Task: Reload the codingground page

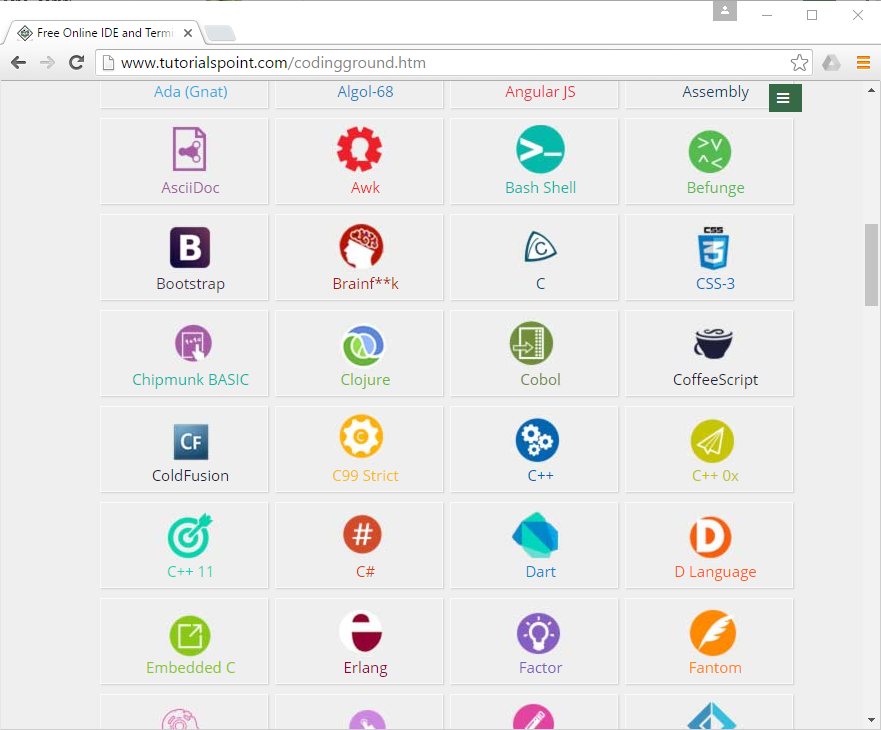Action: (x=77, y=62)
